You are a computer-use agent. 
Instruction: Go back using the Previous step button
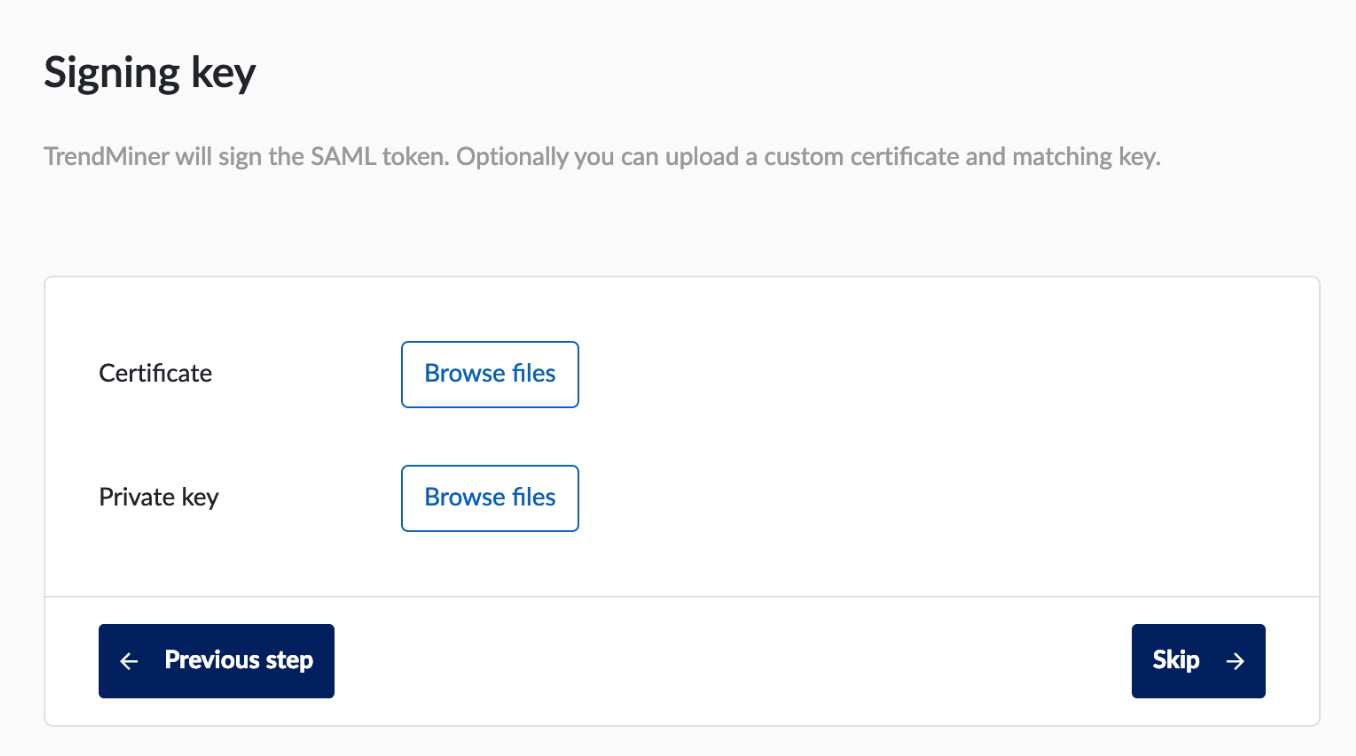[x=216, y=660]
